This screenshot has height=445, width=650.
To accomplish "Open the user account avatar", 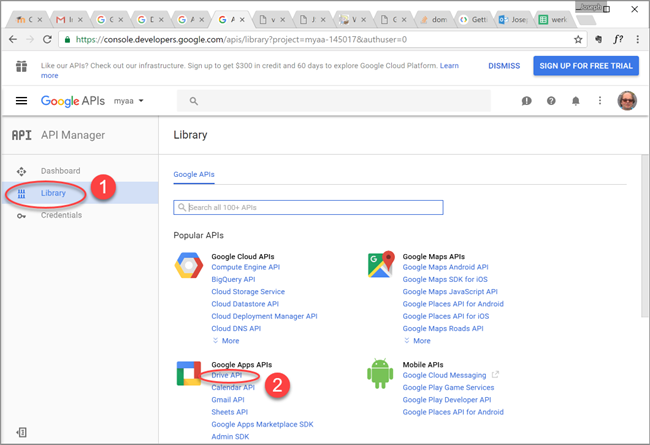I will click(627, 101).
